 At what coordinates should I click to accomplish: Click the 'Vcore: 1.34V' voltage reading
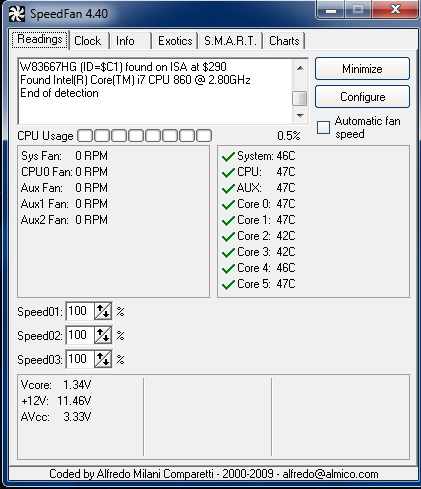(56, 385)
